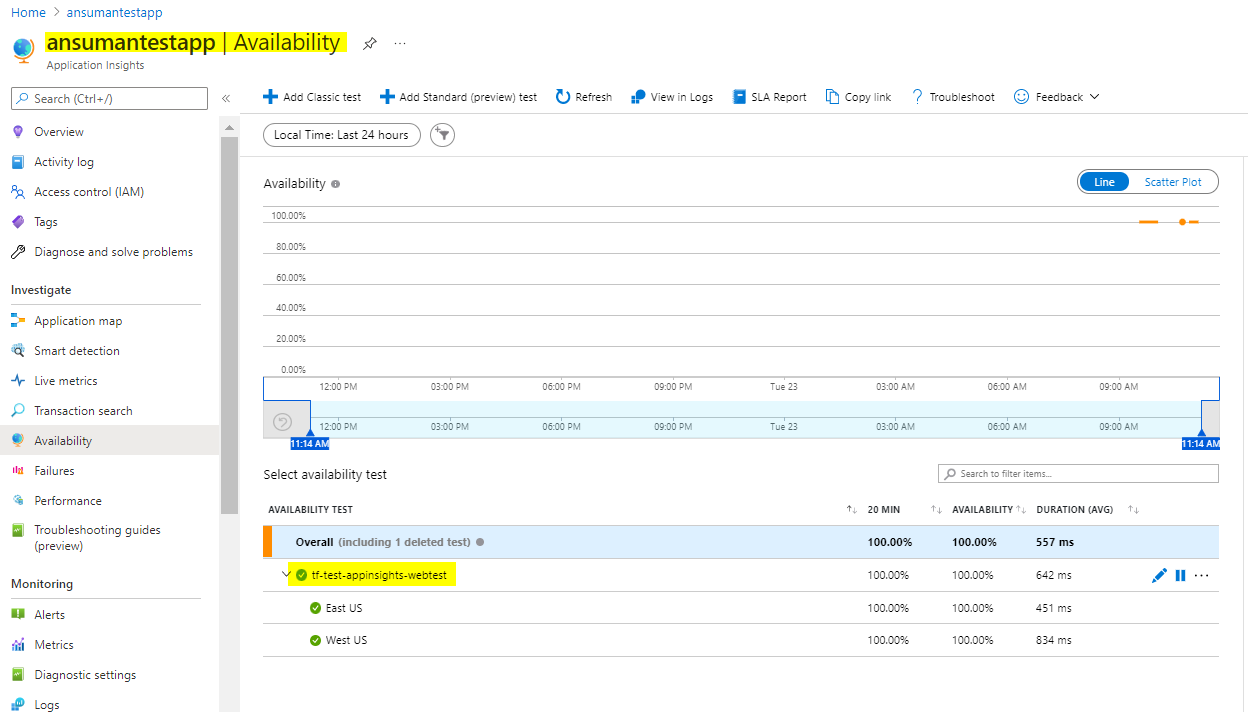Refresh the availability data

tap(584, 97)
